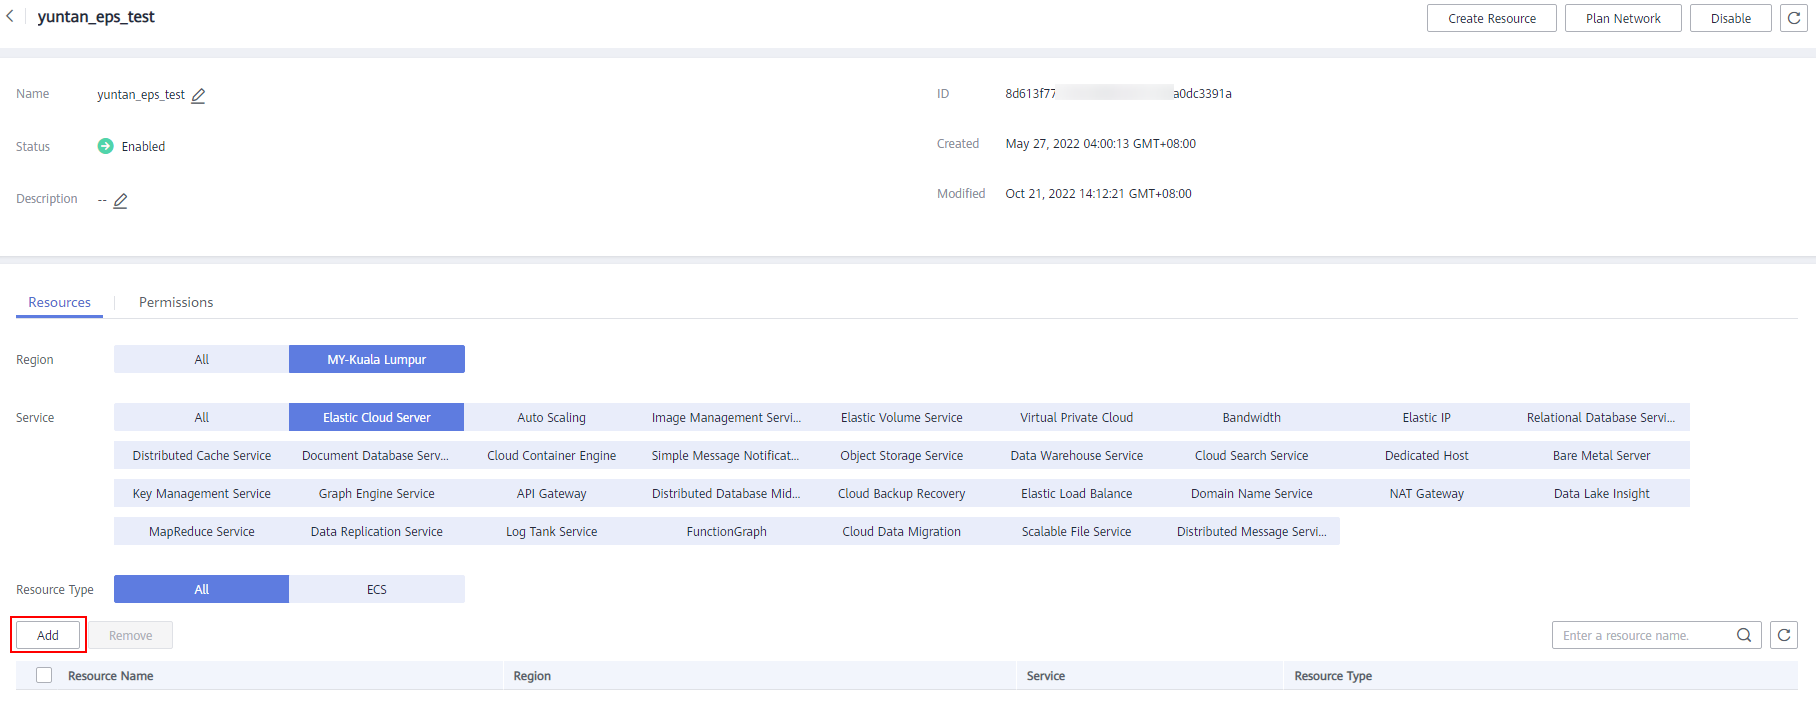Filter services by Elastic Cloud Server
This screenshot has width=1816, height=701.
tap(377, 417)
